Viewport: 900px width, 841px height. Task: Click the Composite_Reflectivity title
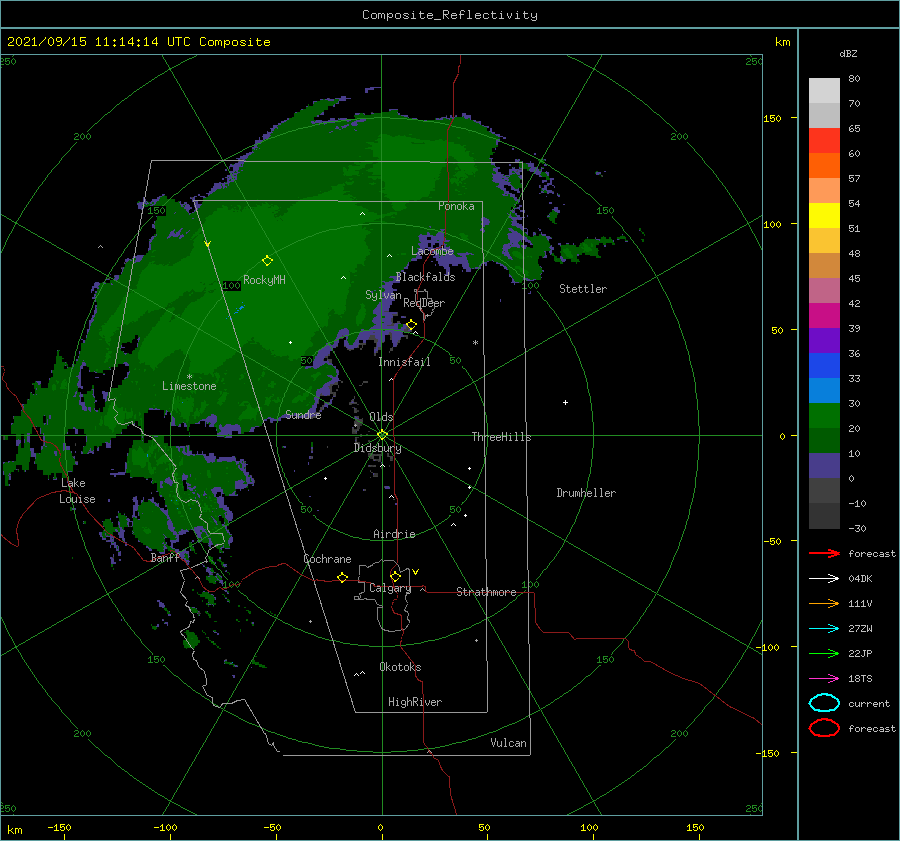tap(449, 15)
